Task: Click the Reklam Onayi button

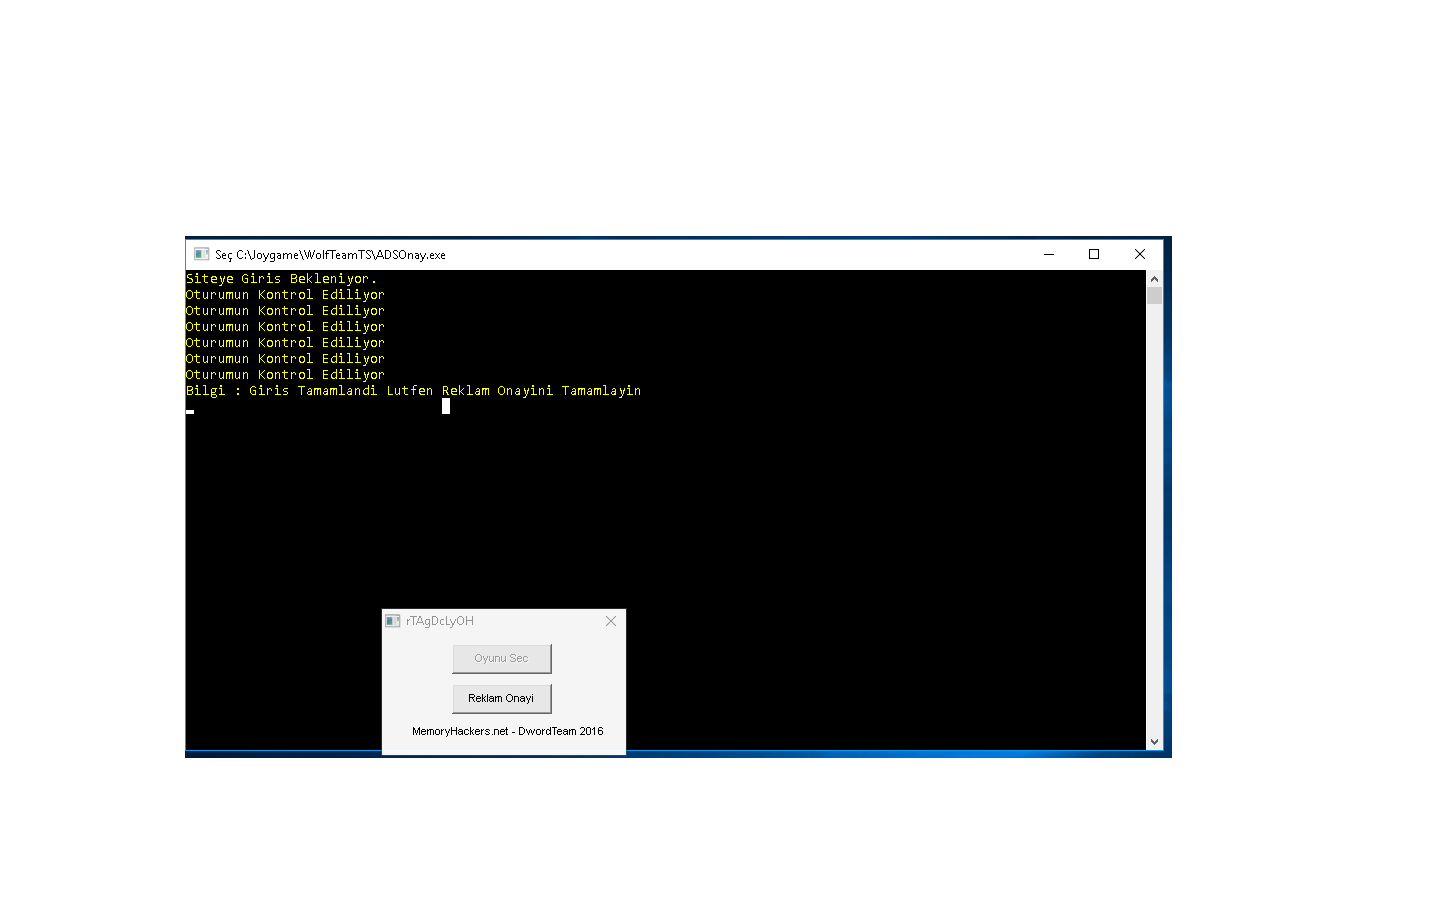Action: [501, 698]
